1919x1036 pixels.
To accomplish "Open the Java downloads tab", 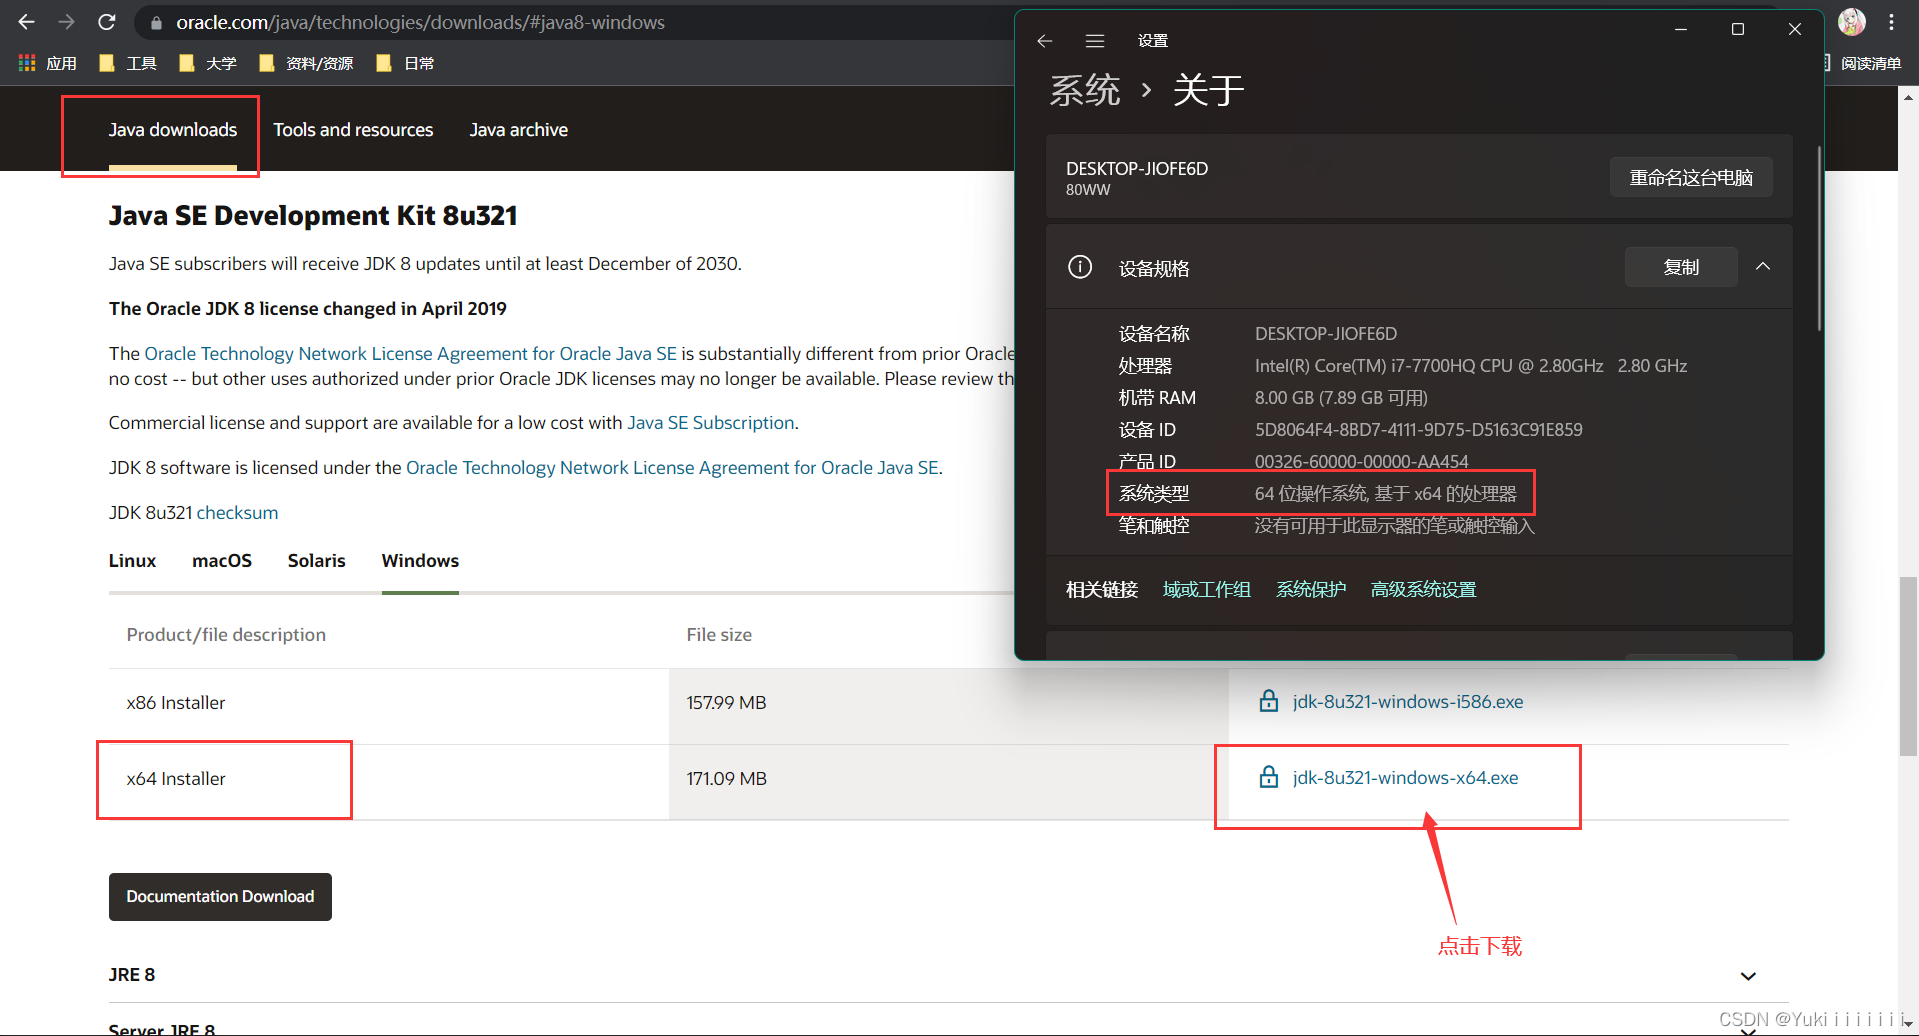I will coord(173,130).
